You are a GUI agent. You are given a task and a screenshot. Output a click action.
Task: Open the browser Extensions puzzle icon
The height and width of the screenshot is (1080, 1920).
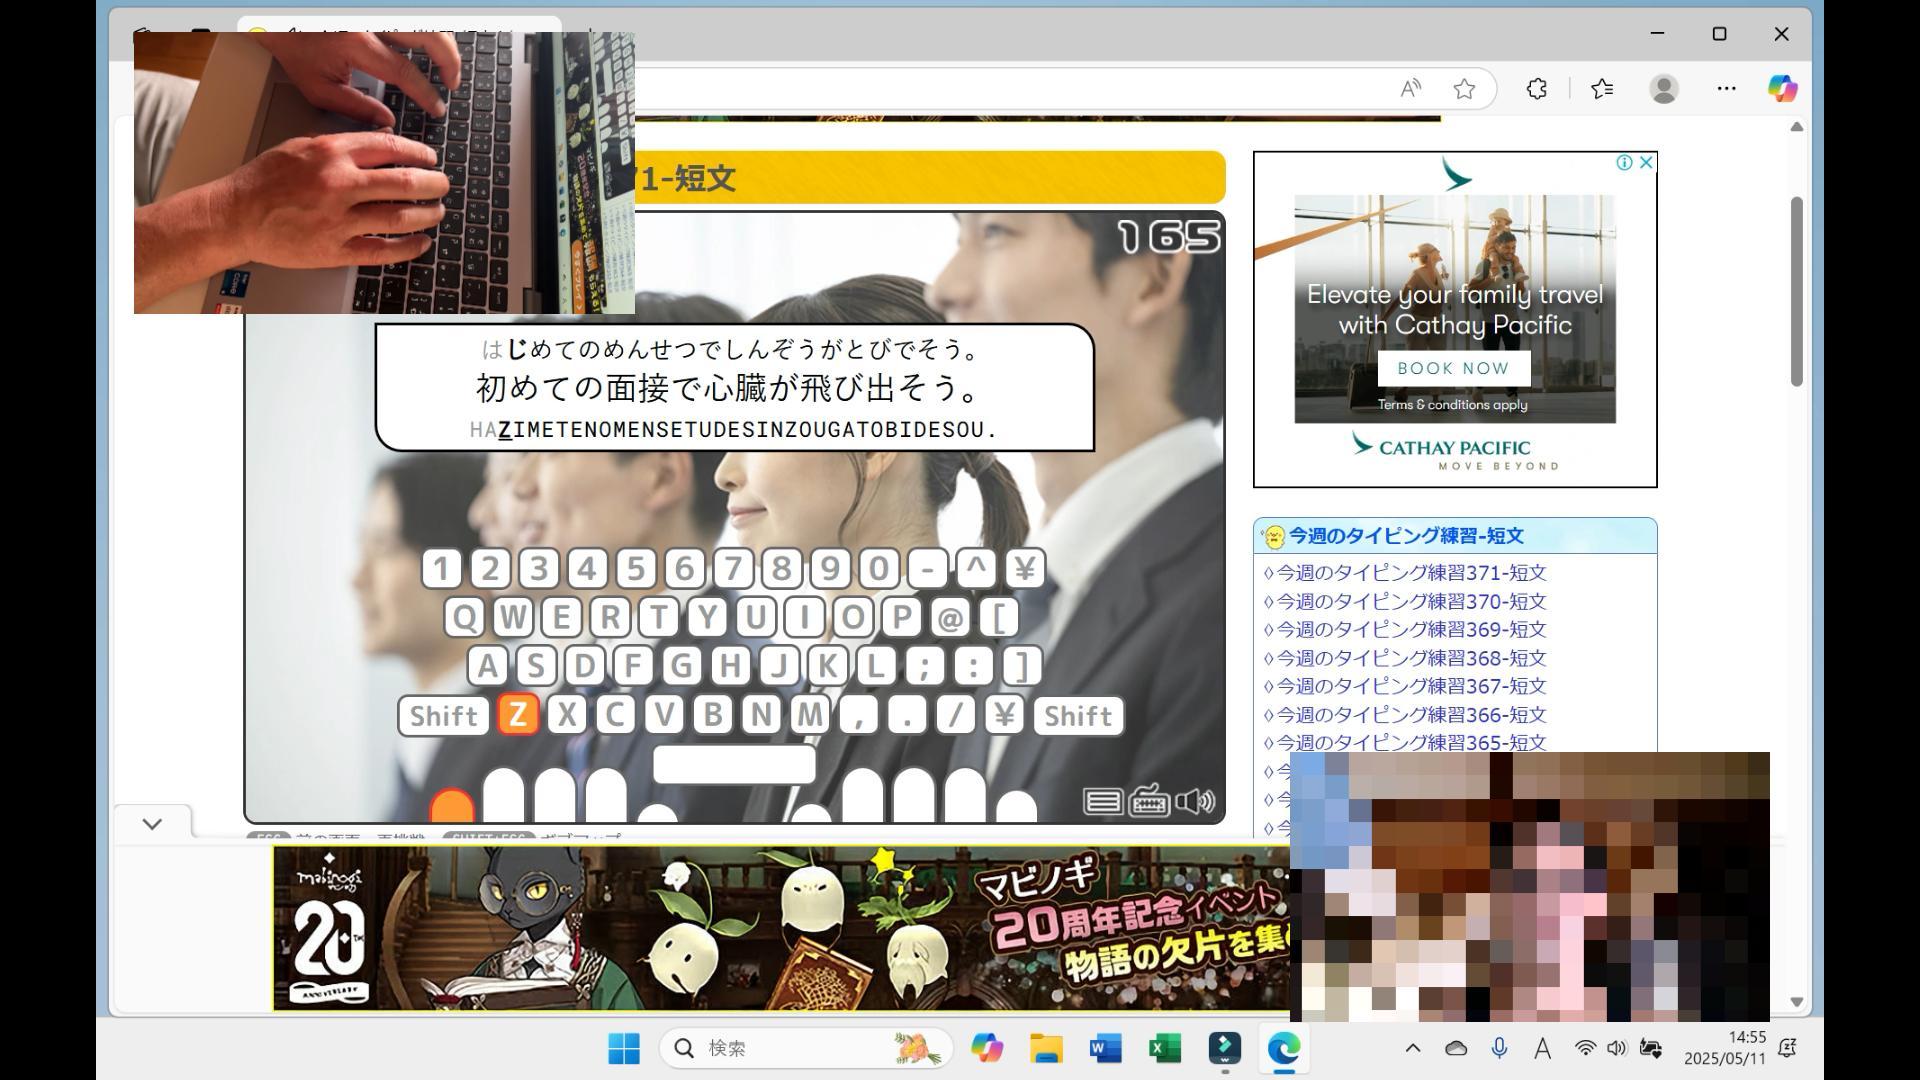coord(1537,89)
